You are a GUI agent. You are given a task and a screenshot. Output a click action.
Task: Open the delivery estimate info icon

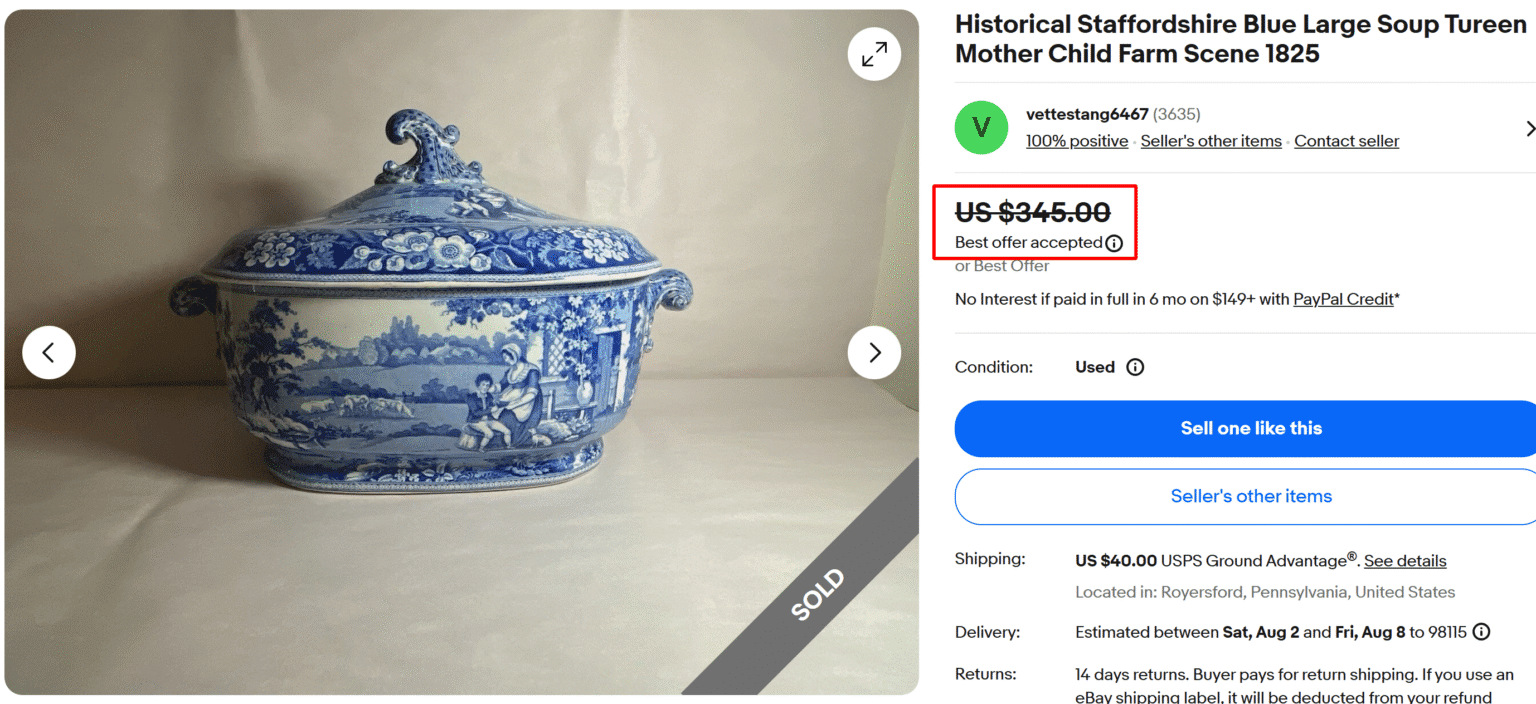click(1482, 632)
